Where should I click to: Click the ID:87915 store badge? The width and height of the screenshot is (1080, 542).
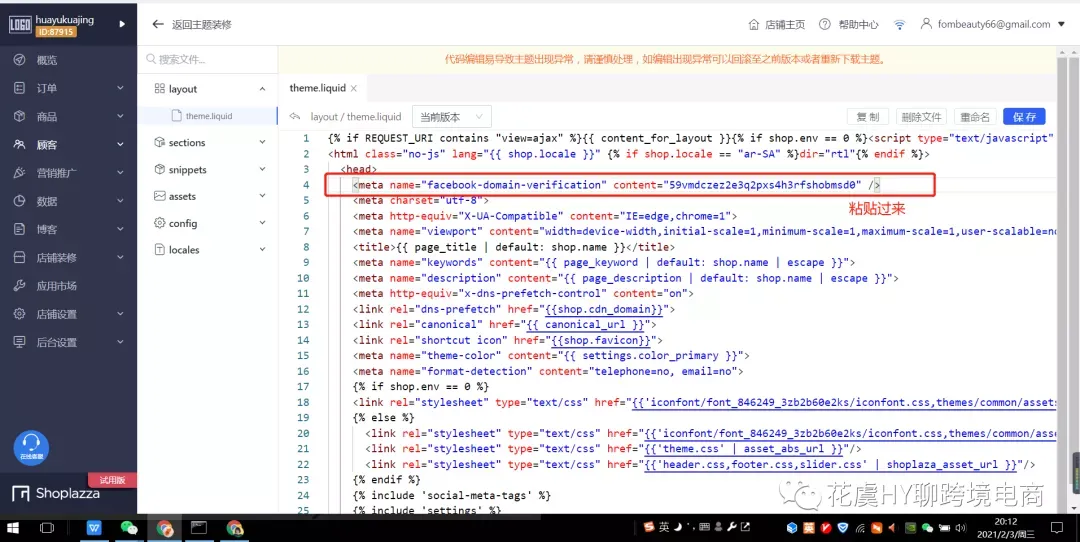coord(56,32)
